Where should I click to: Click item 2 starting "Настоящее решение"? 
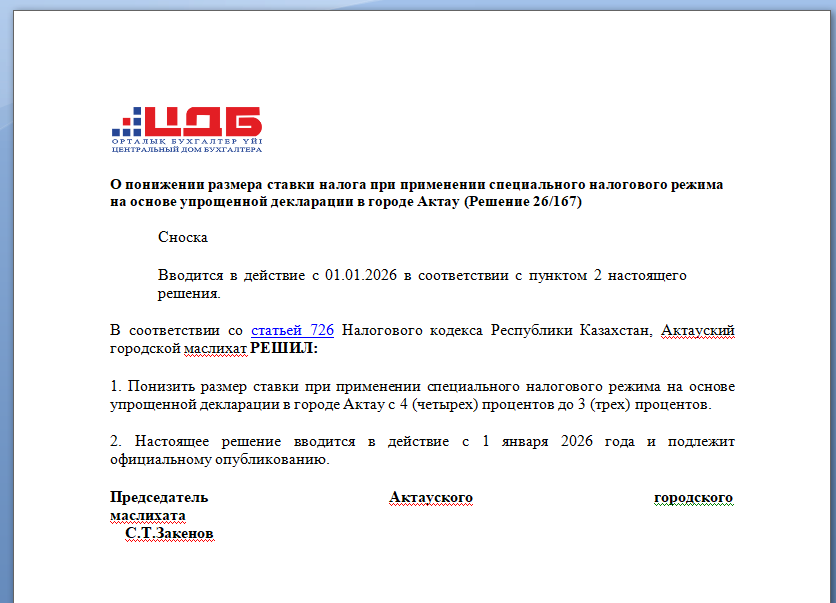pos(422,450)
